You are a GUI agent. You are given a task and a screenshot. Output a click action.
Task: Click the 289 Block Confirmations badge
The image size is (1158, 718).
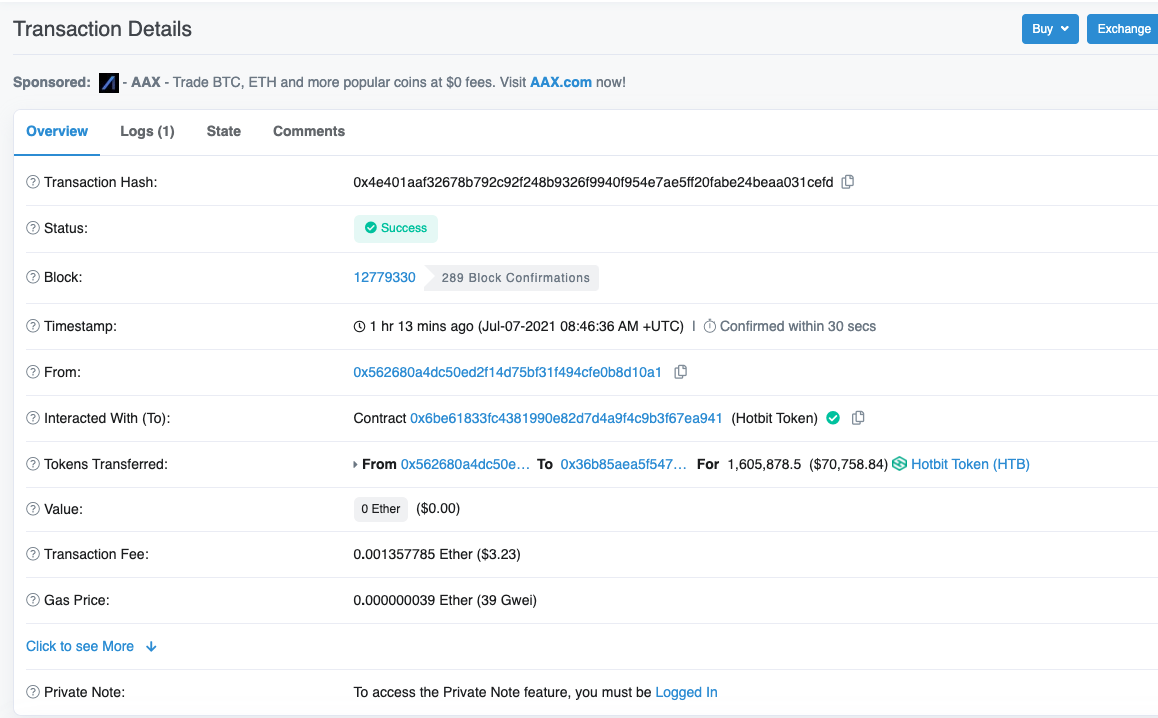pyautogui.click(x=515, y=278)
